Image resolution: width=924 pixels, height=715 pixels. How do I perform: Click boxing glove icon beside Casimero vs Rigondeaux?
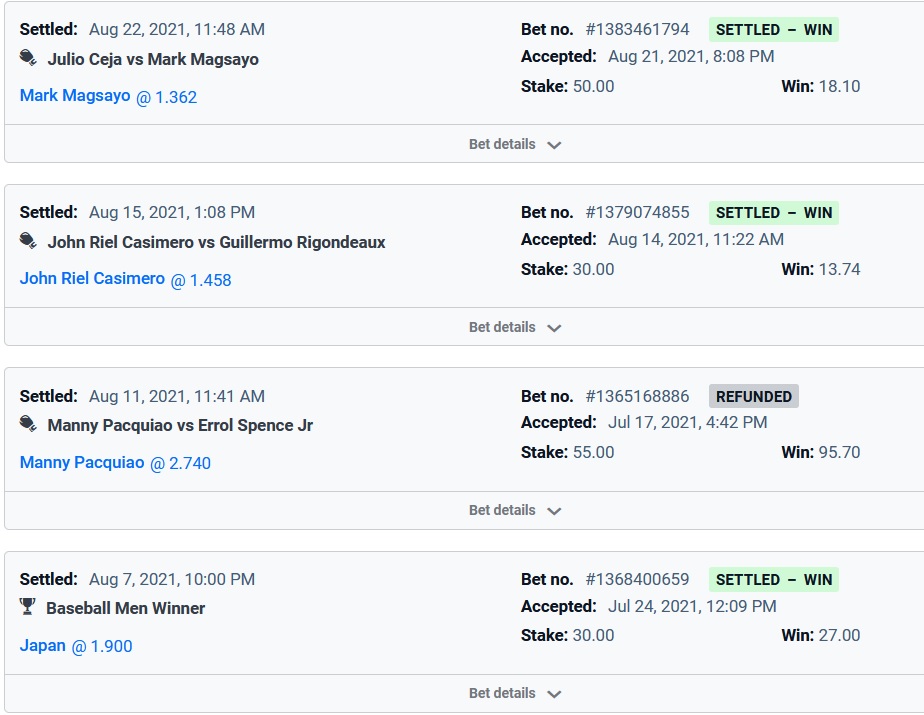pos(28,242)
